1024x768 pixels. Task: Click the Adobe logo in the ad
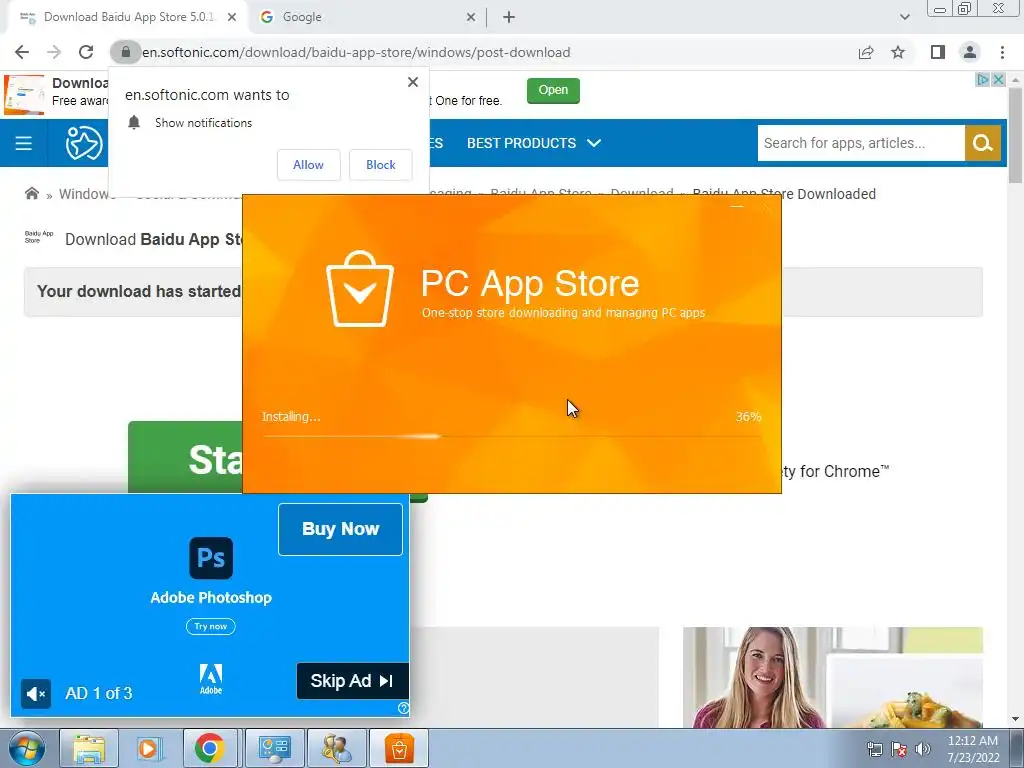pyautogui.click(x=211, y=679)
